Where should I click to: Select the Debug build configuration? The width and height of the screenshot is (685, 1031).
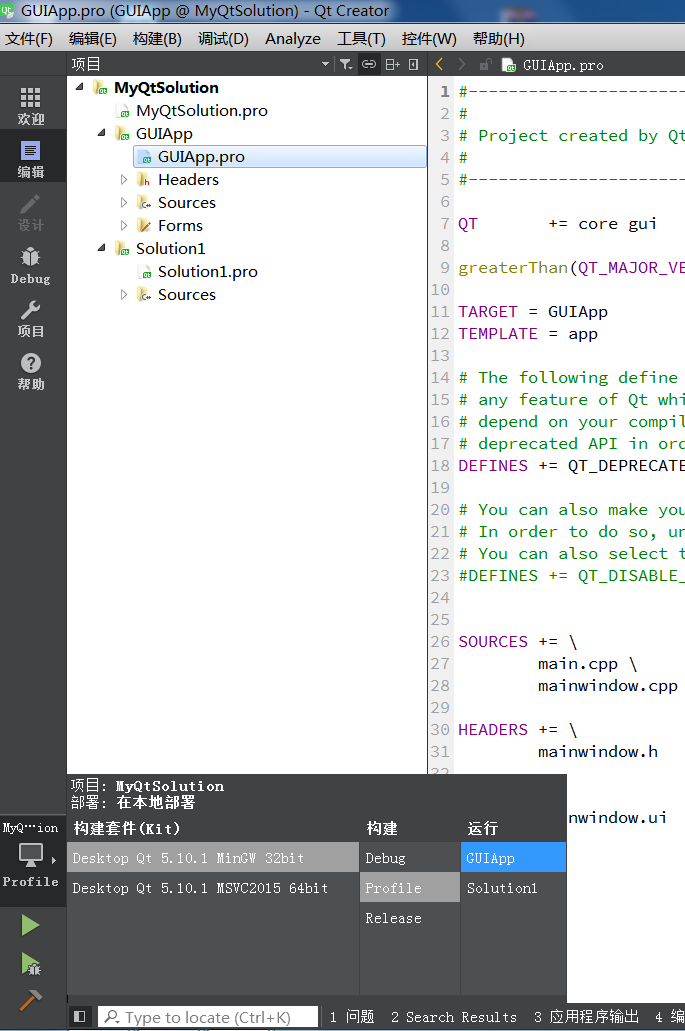[410, 857]
